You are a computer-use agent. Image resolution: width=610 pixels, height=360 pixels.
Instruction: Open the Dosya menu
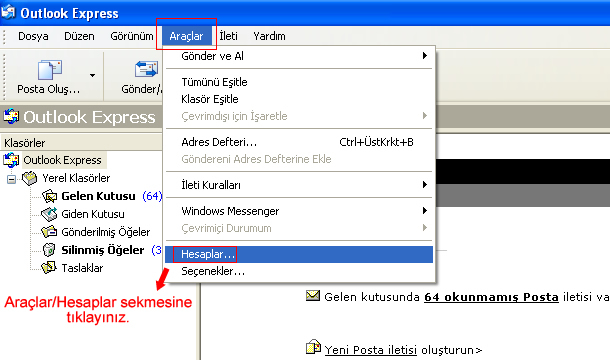click(x=33, y=36)
